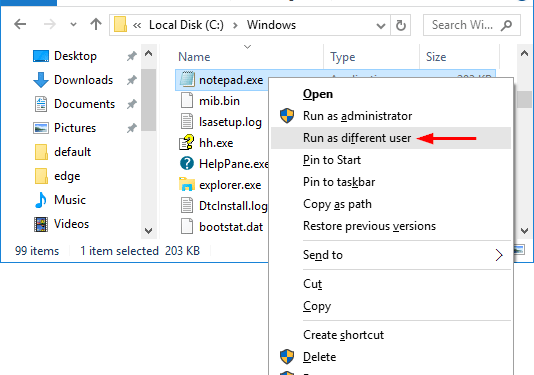Choose Open in the context menu

(x=391, y=94)
